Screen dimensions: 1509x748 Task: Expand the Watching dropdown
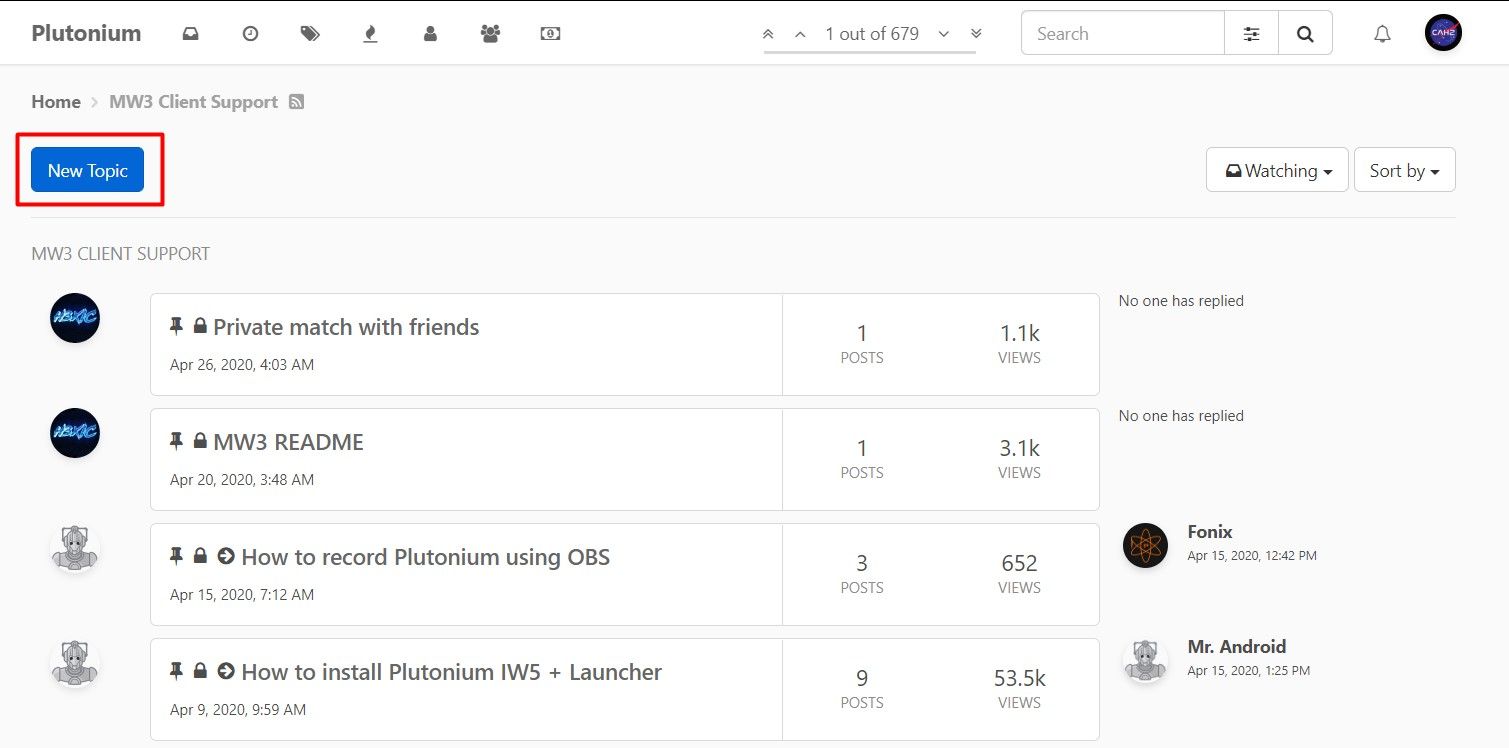click(1277, 170)
